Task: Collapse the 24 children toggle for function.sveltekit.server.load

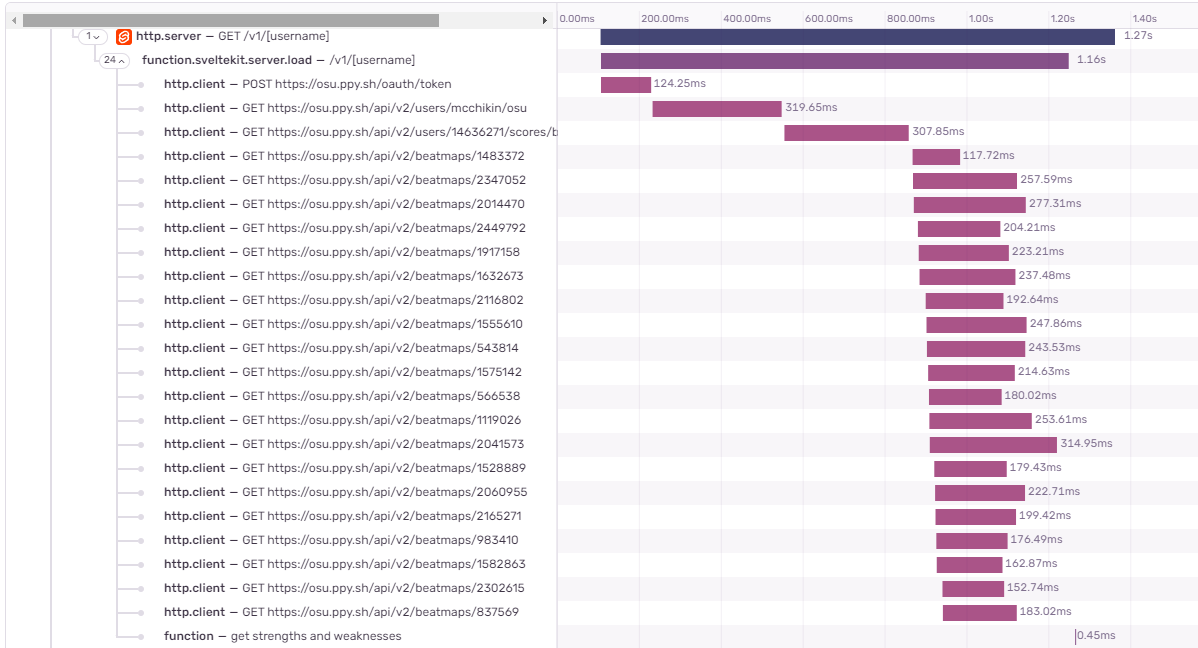Action: pos(114,60)
